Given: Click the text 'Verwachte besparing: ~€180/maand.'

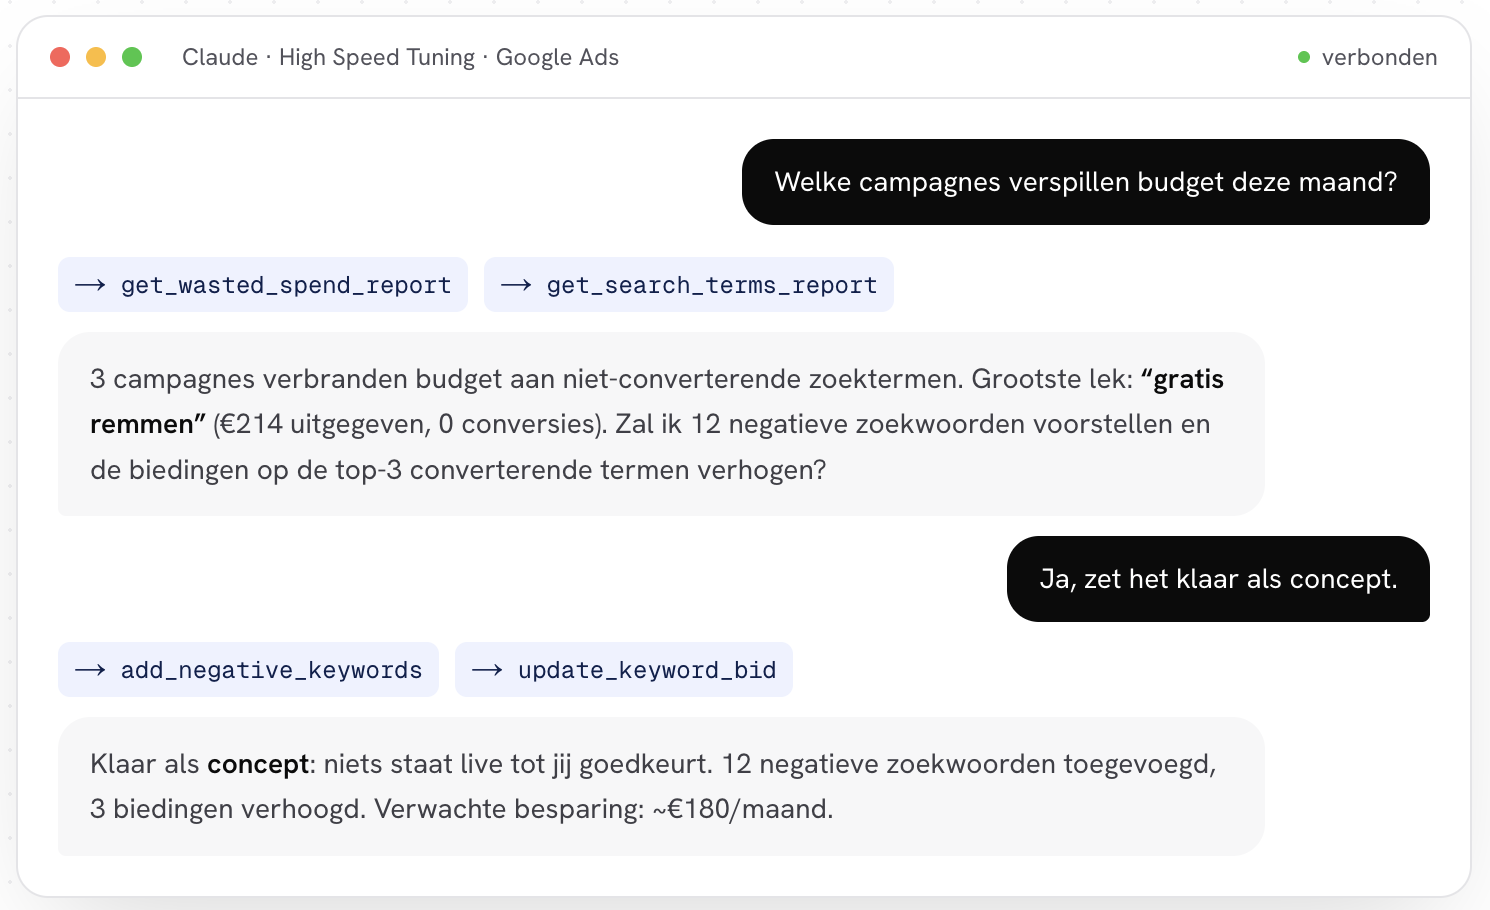Looking at the screenshot, I should [x=604, y=809].
